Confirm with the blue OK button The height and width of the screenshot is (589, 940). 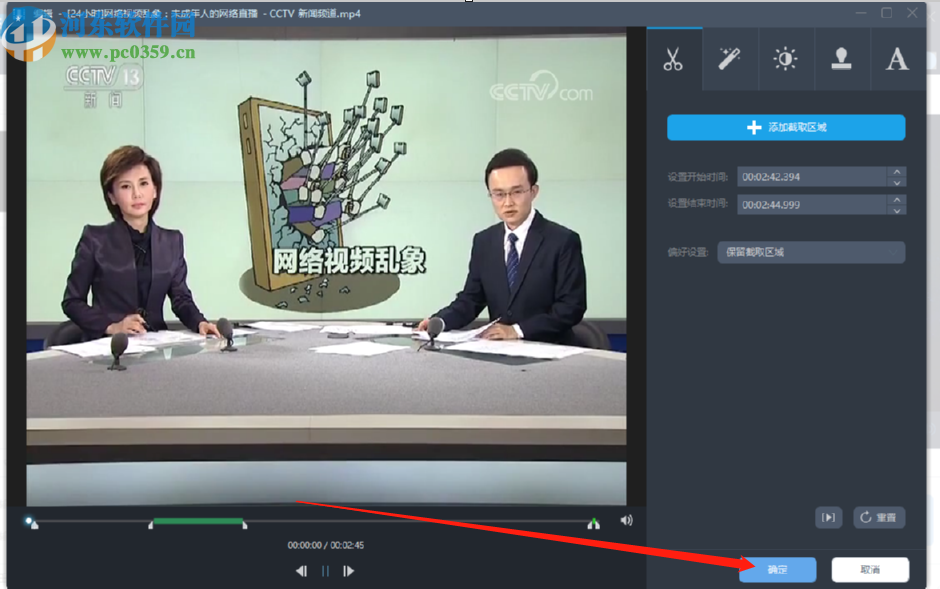778,569
